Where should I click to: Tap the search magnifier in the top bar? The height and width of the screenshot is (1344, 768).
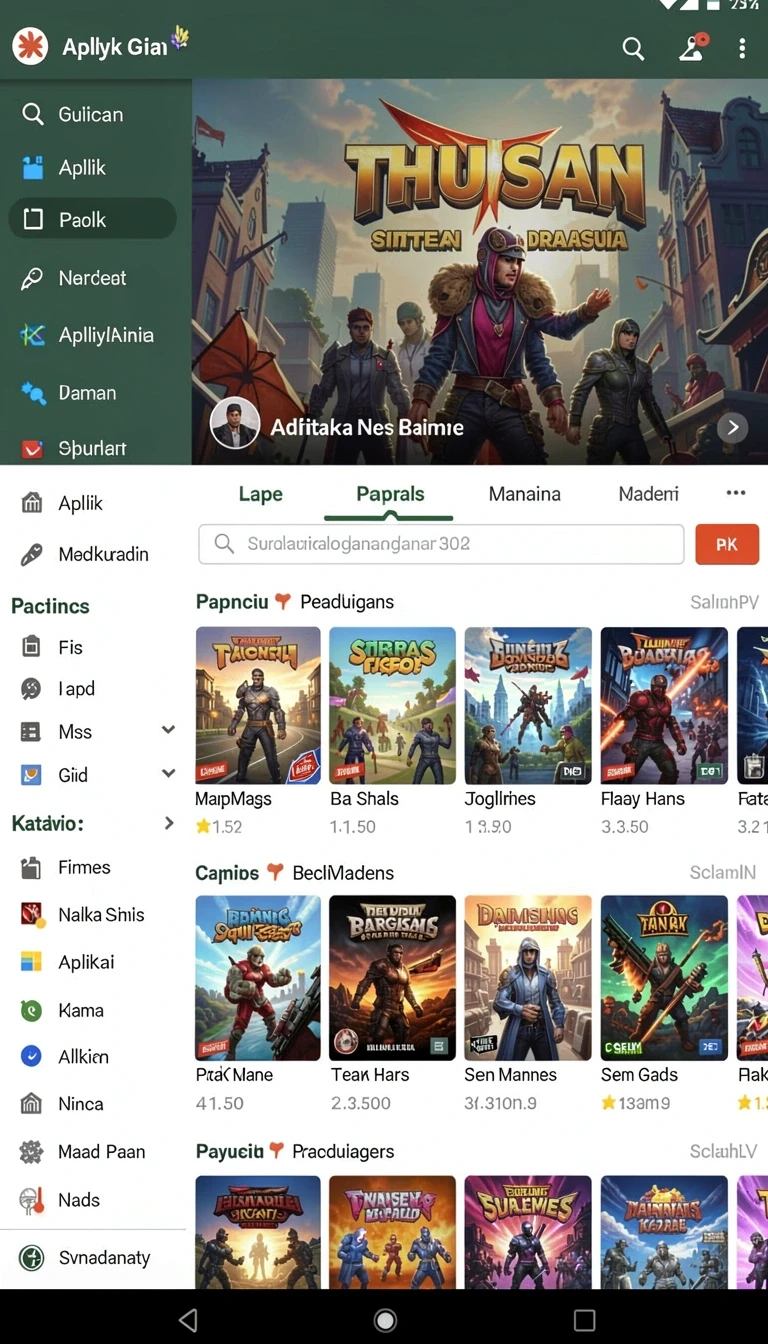pyautogui.click(x=633, y=48)
